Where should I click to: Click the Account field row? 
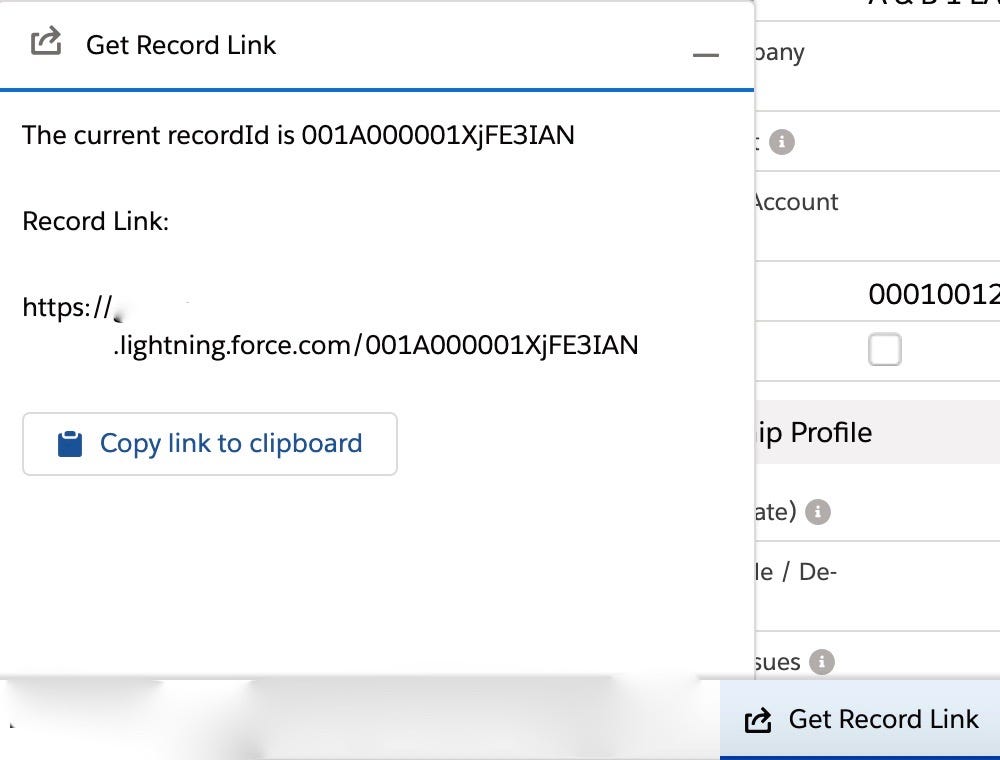[x=795, y=202]
